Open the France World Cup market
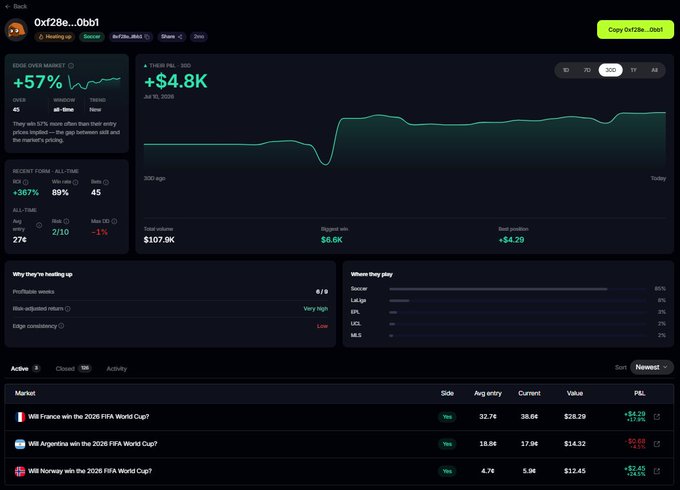The height and width of the screenshot is (490, 680). pos(88,417)
